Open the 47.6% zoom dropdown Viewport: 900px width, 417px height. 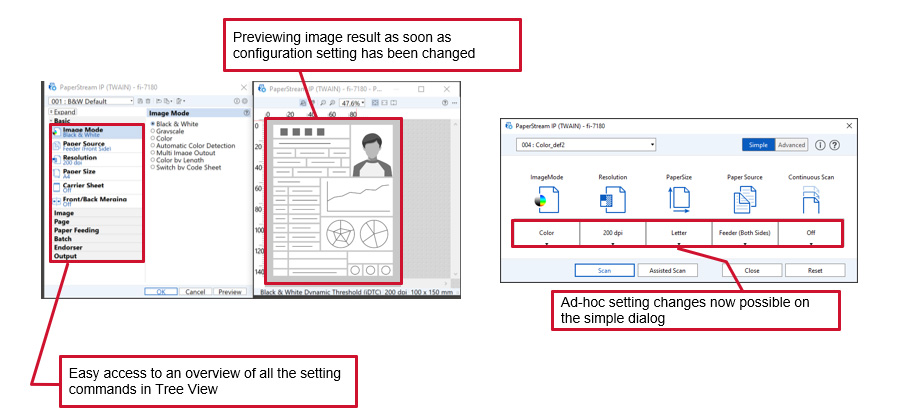[353, 103]
